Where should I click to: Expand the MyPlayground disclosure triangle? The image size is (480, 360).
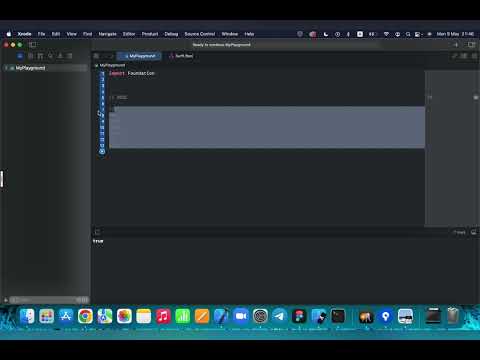(6, 68)
